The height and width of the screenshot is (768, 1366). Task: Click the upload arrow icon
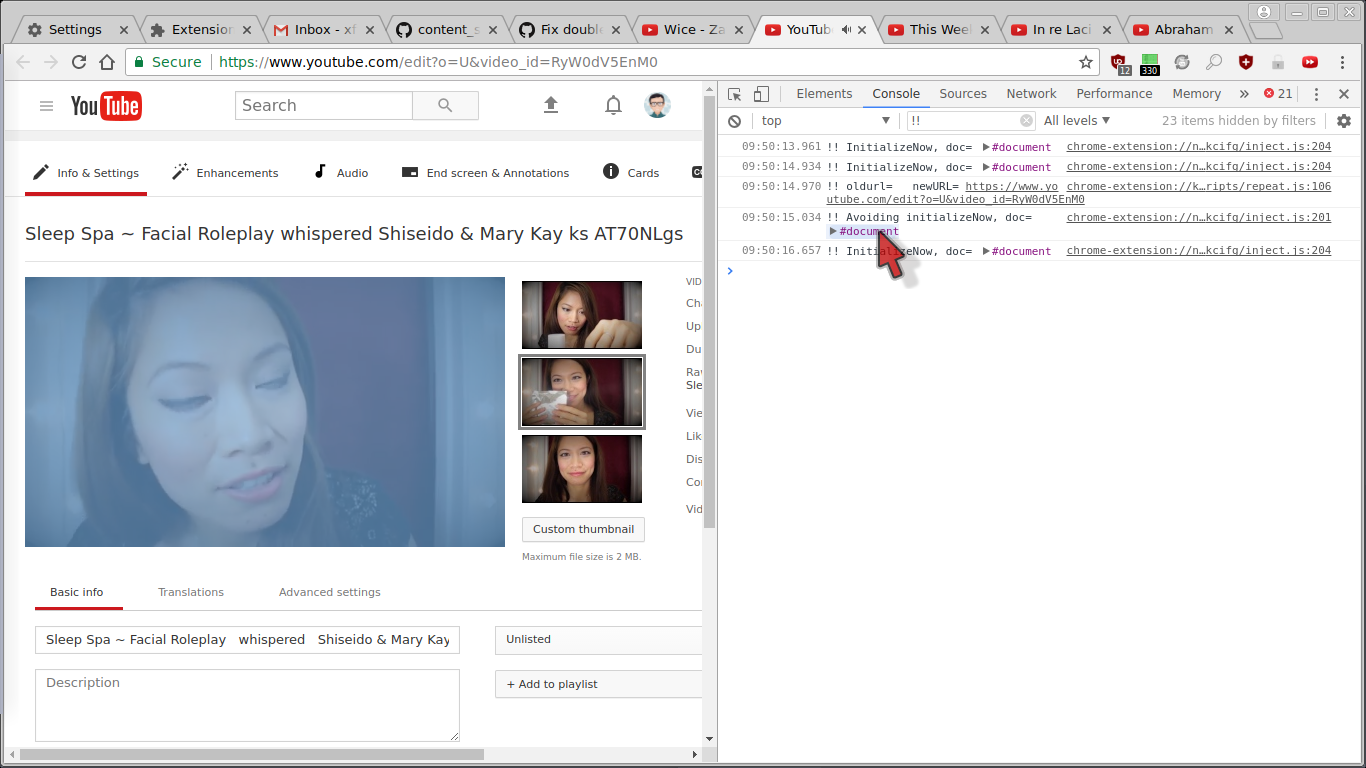[551, 105]
